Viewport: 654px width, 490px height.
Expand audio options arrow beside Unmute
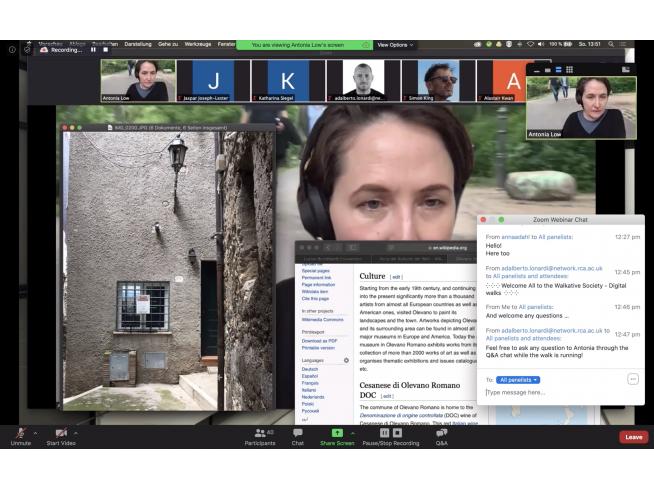point(35,433)
